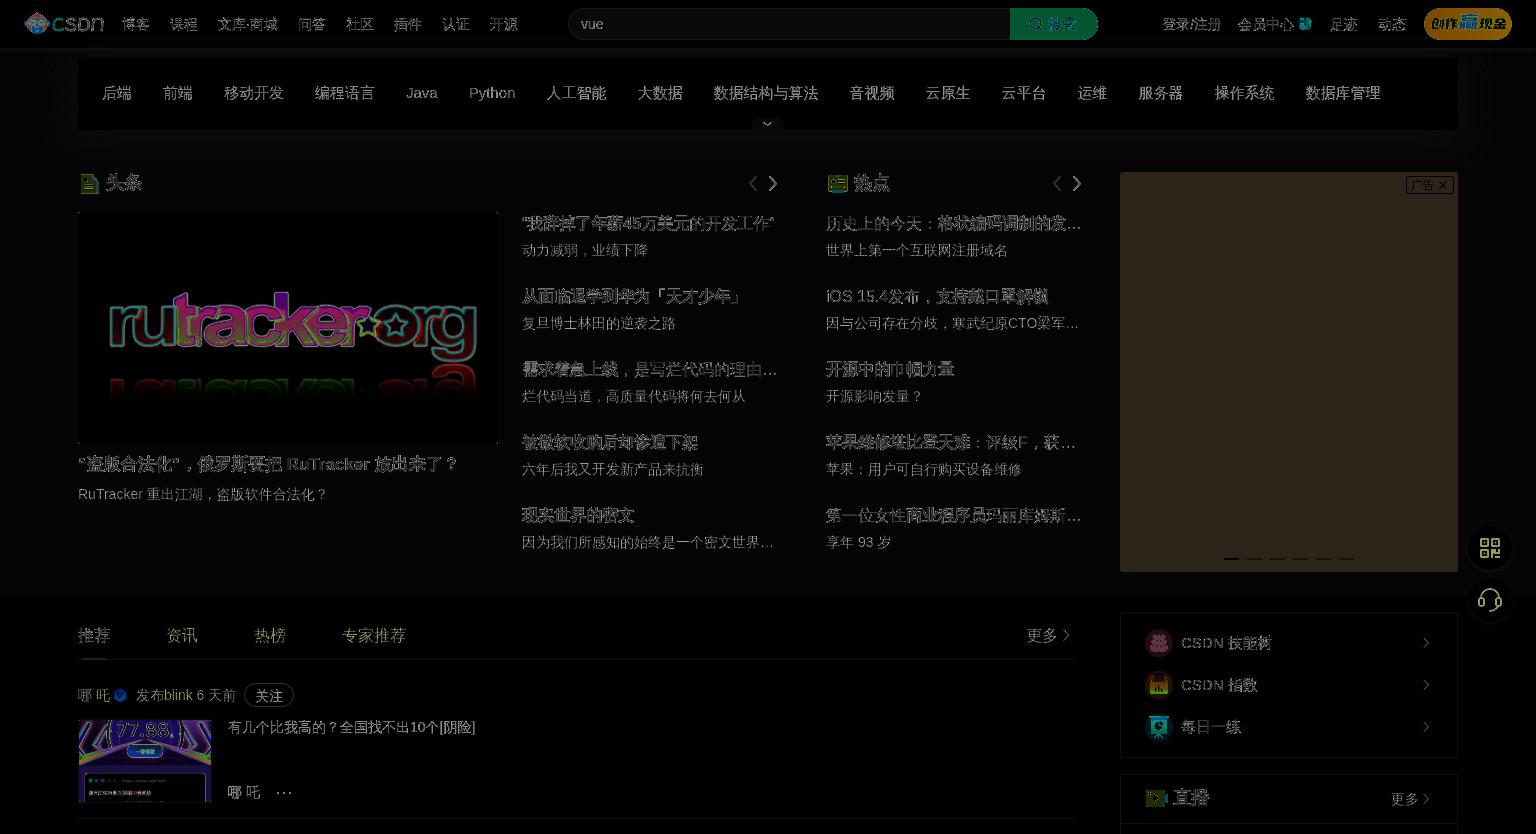Image resolution: width=1536 pixels, height=834 pixels.
Task: Click 登录/注册 link
Action: coord(1191,24)
